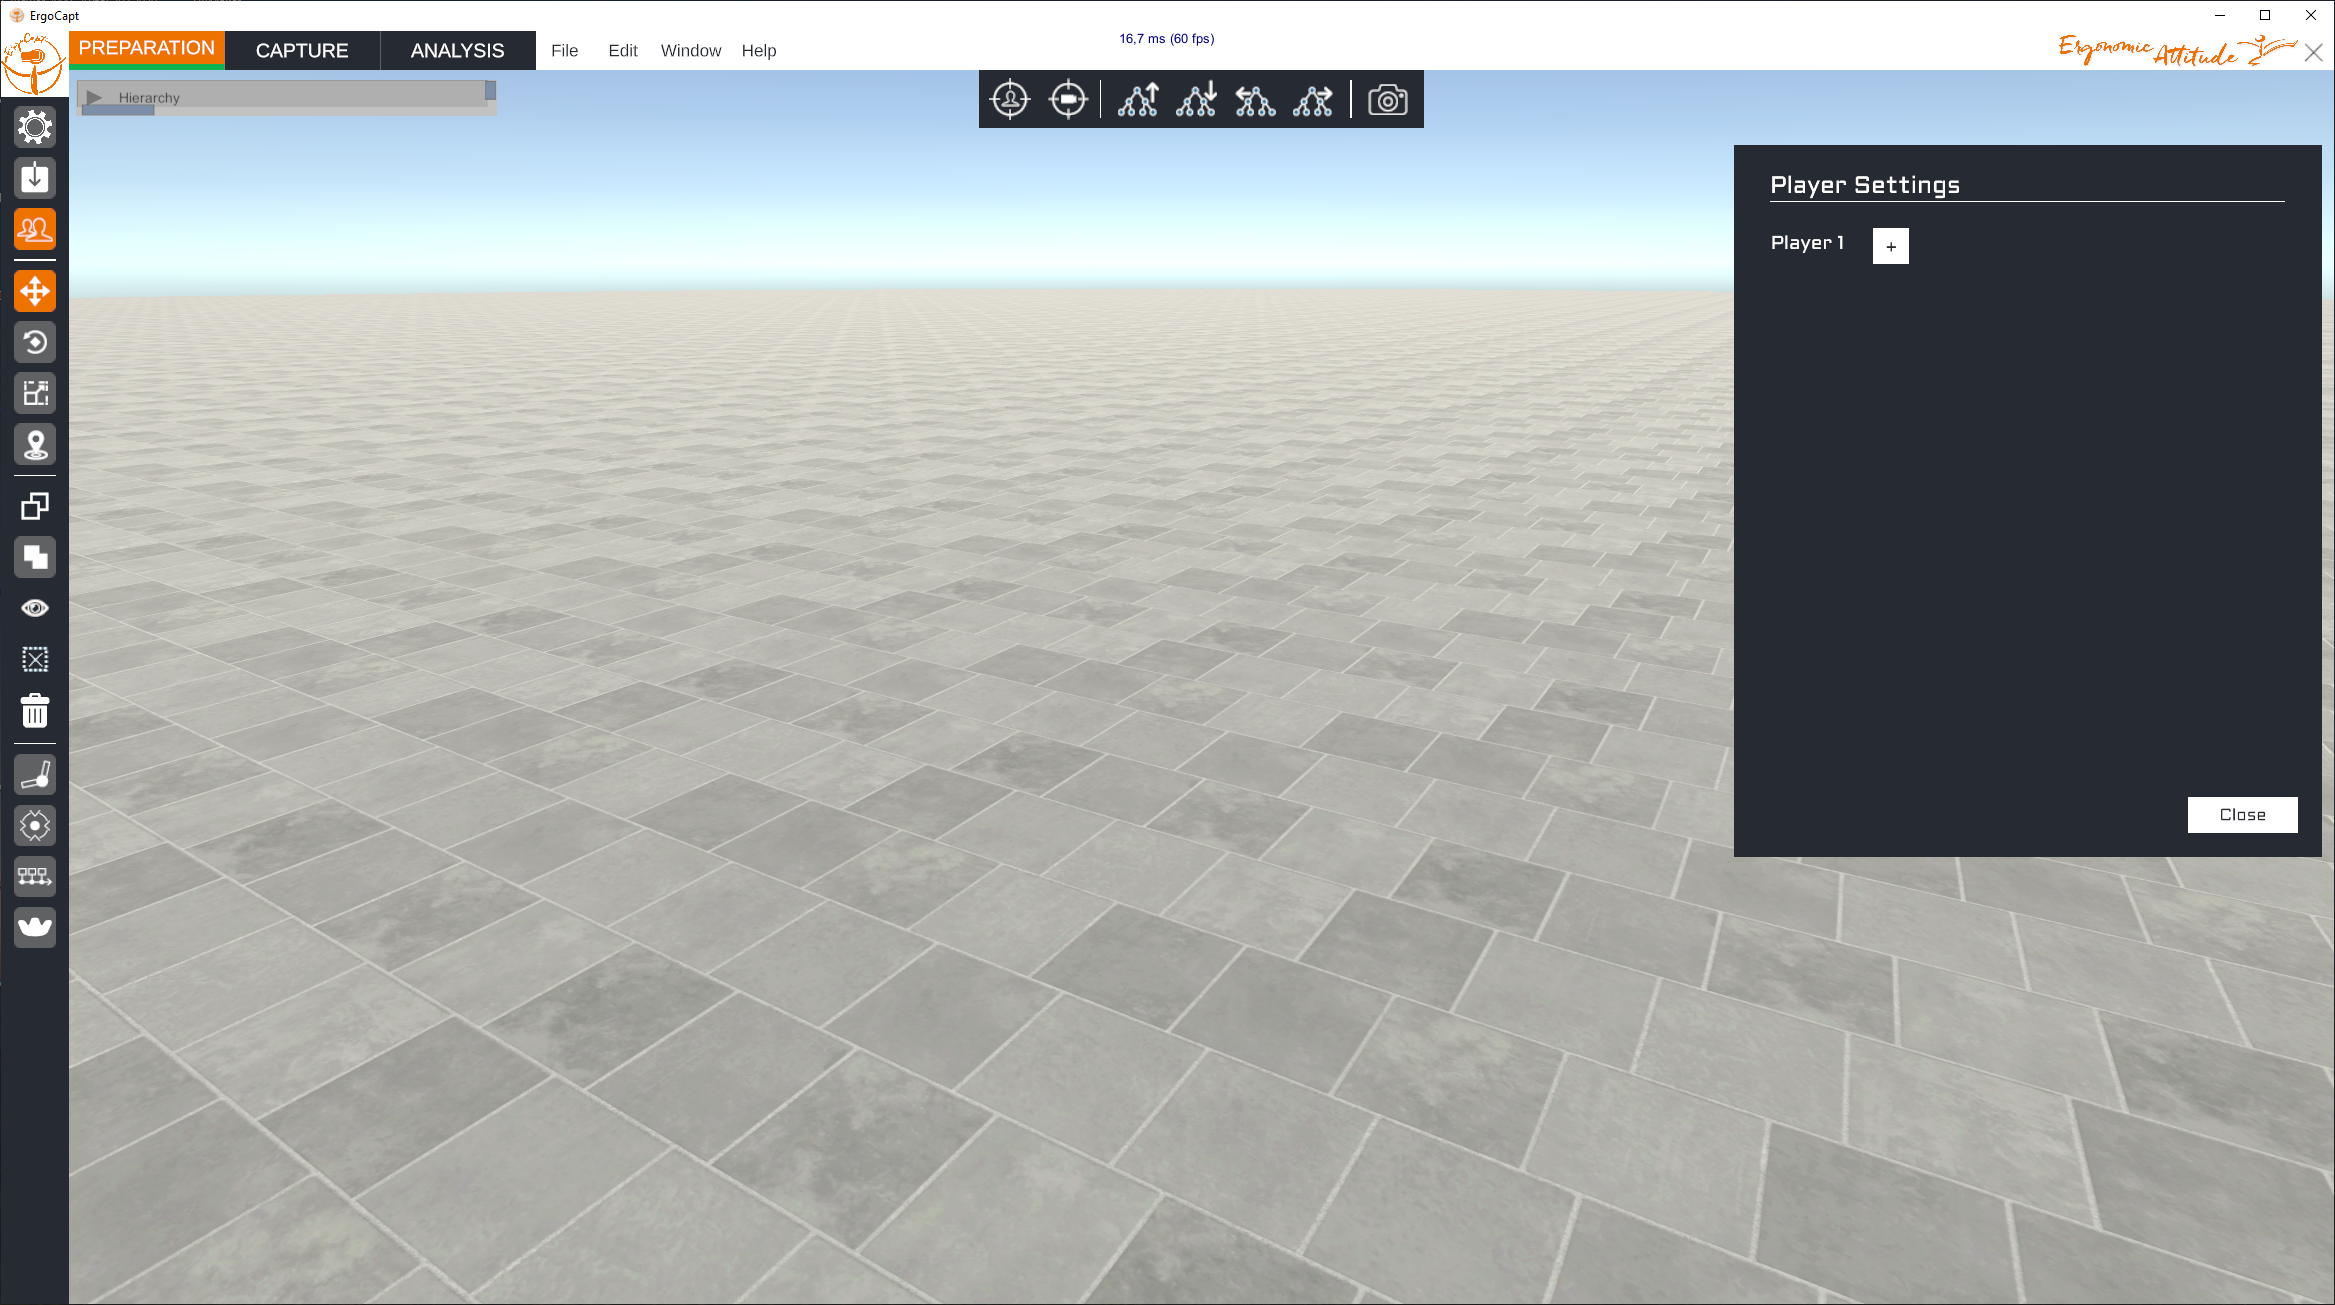Viewport: 2335px width, 1305px height.
Task: Focus view on the avatar target icon
Action: [1010, 99]
